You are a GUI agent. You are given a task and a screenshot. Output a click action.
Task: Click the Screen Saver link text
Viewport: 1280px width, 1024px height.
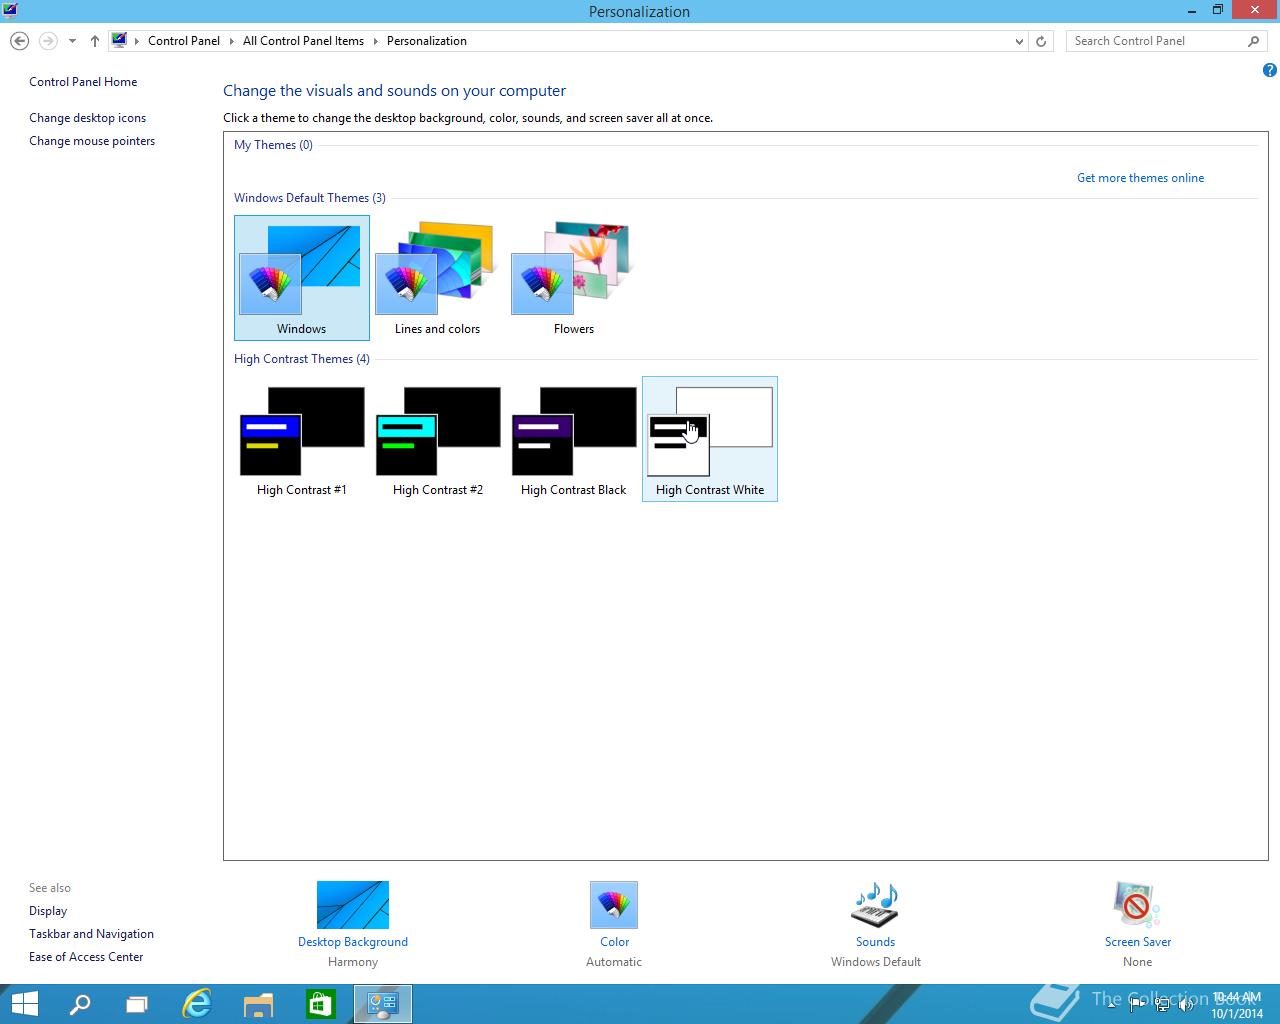[x=1138, y=942]
